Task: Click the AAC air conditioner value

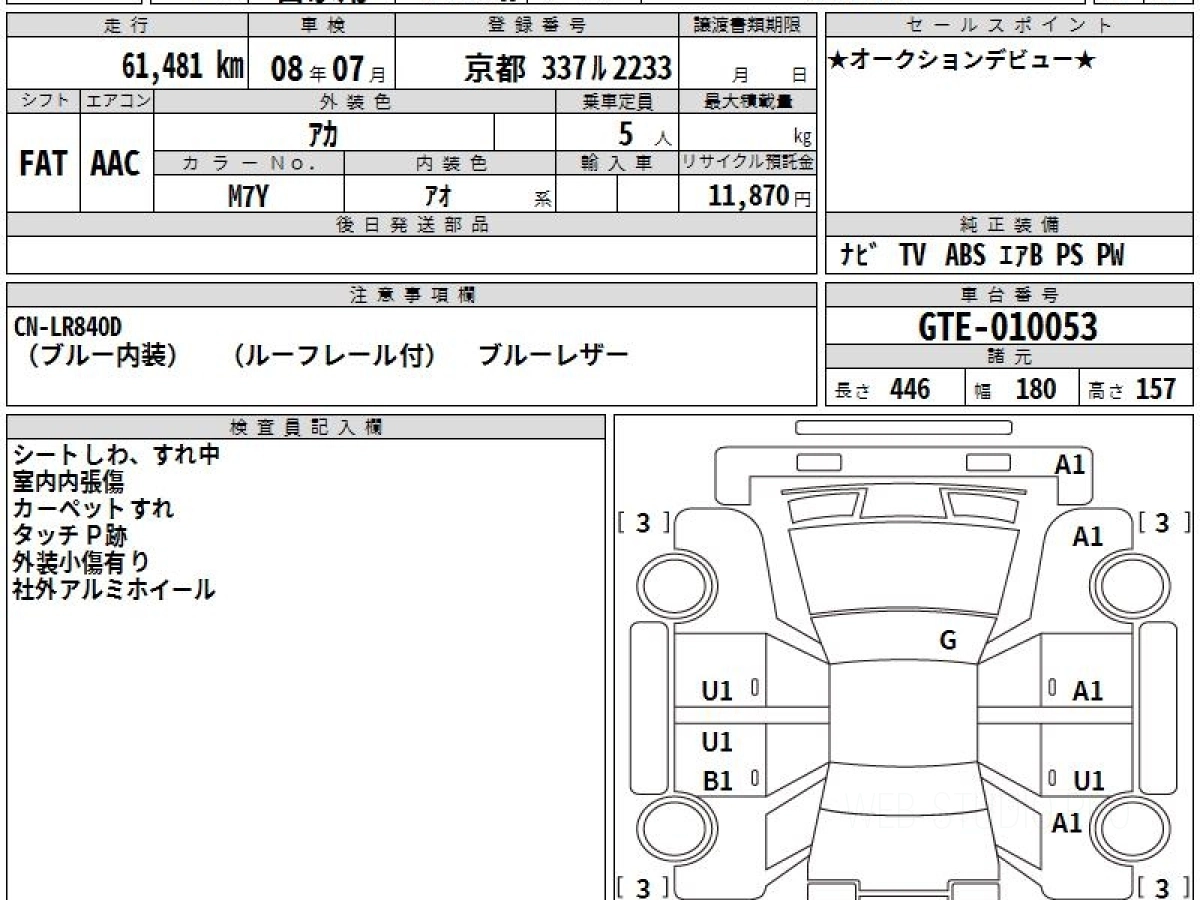Action: point(116,163)
